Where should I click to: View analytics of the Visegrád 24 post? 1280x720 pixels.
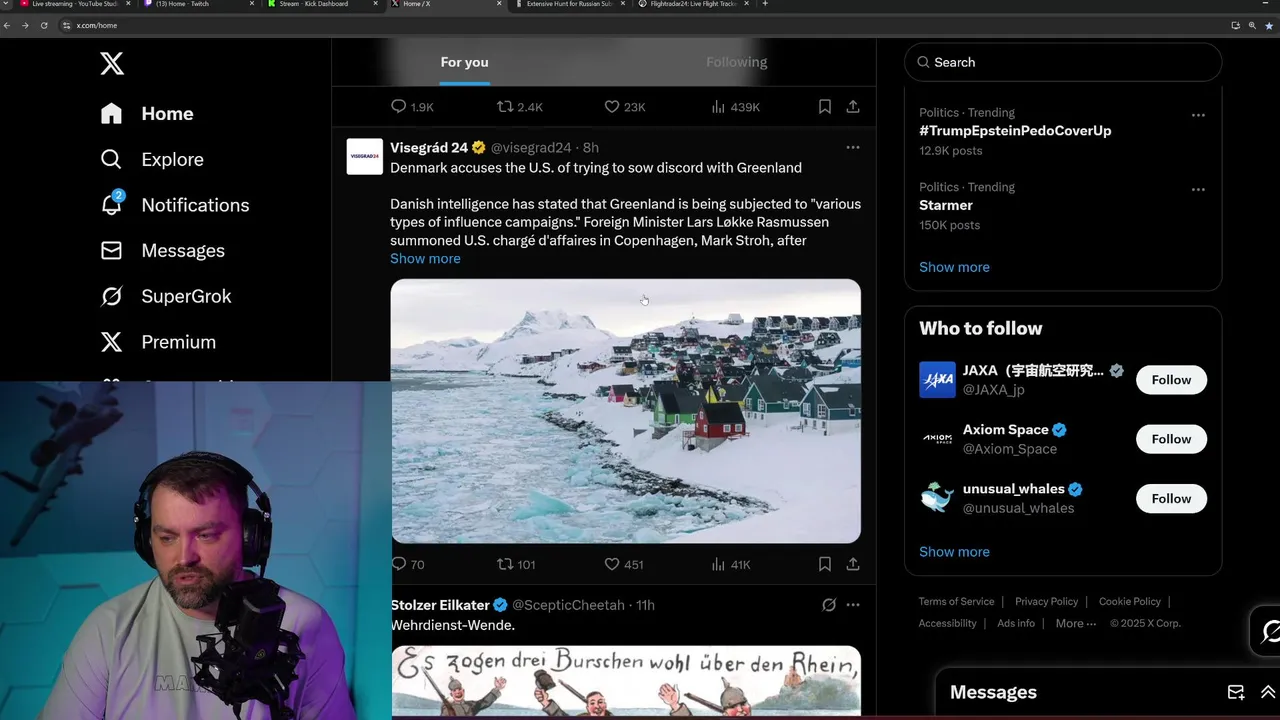click(x=730, y=564)
